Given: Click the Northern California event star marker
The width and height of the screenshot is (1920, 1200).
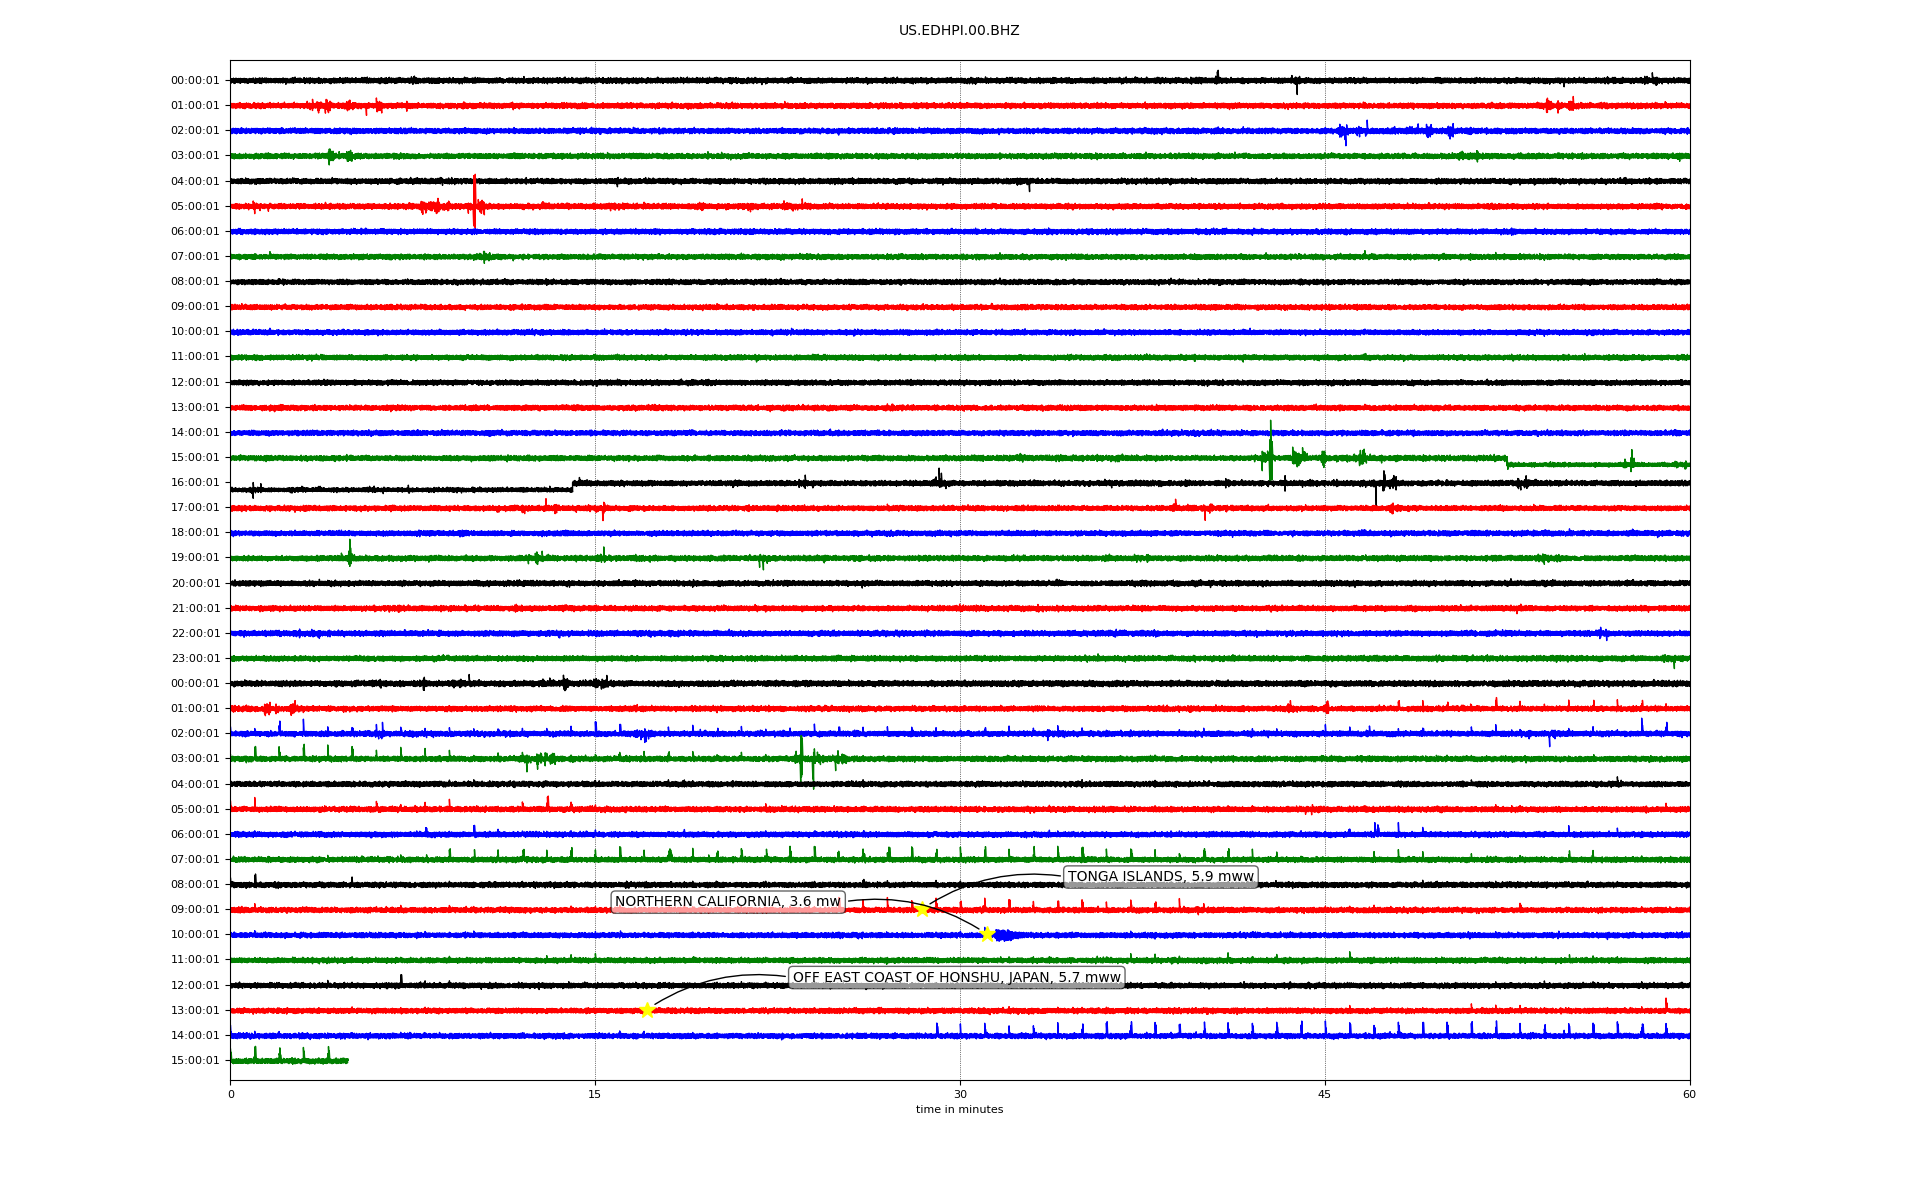Looking at the screenshot, I should (x=987, y=934).
